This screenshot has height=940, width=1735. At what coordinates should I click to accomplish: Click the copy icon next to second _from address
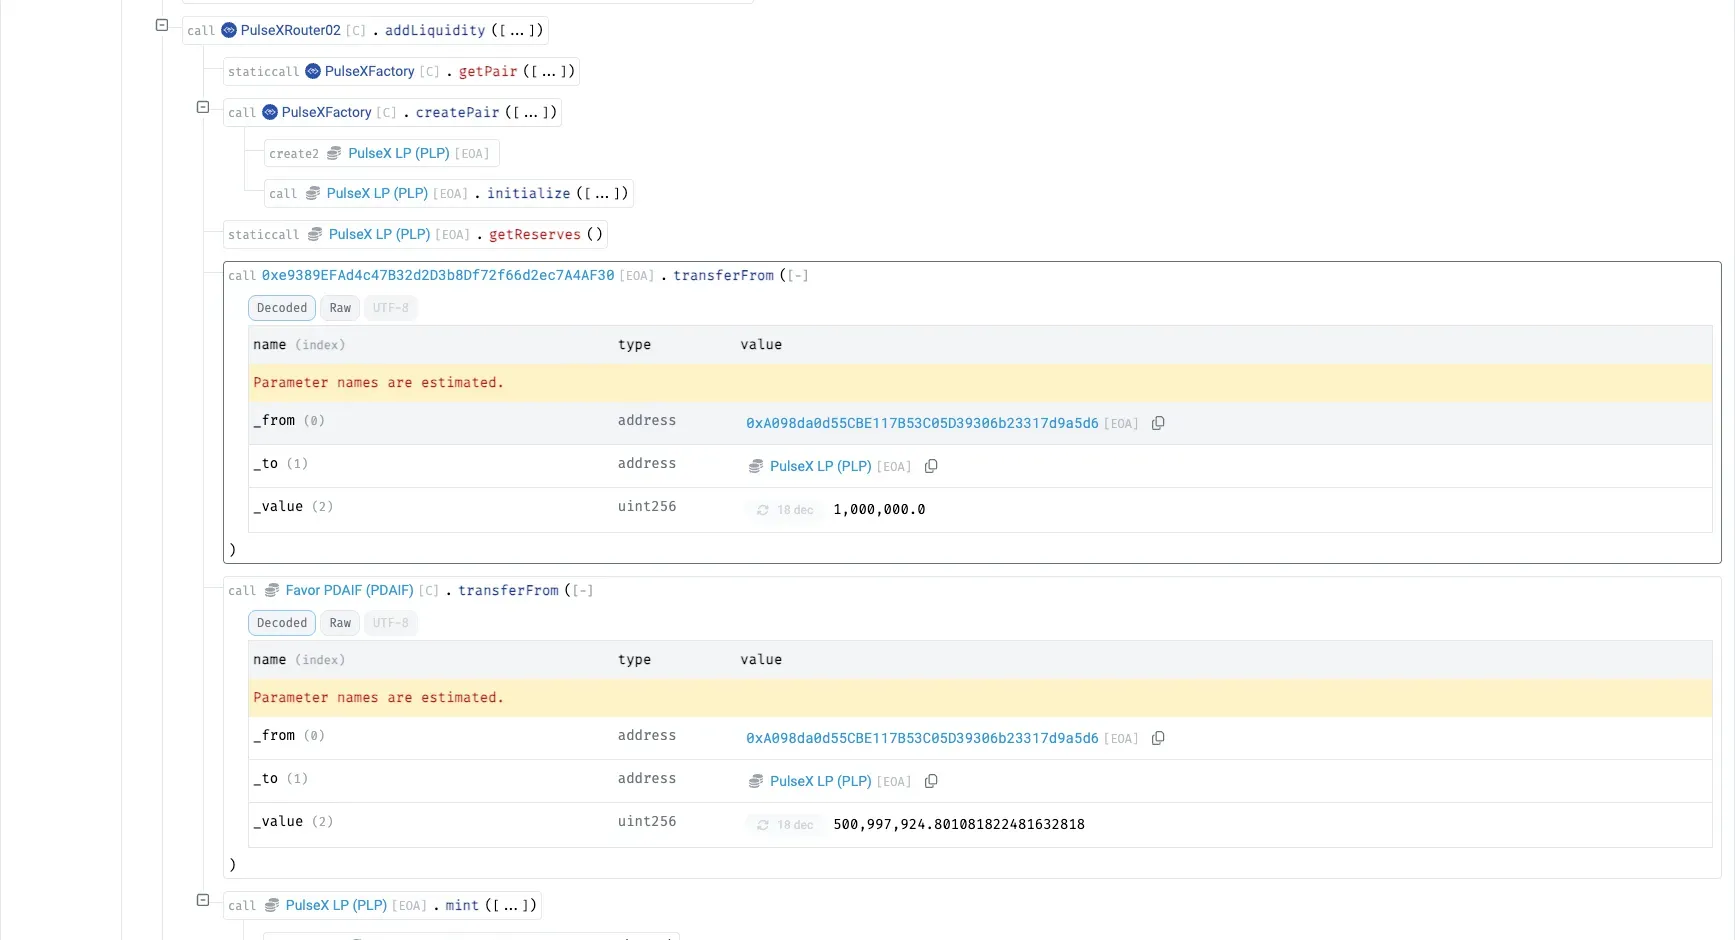(x=1158, y=738)
